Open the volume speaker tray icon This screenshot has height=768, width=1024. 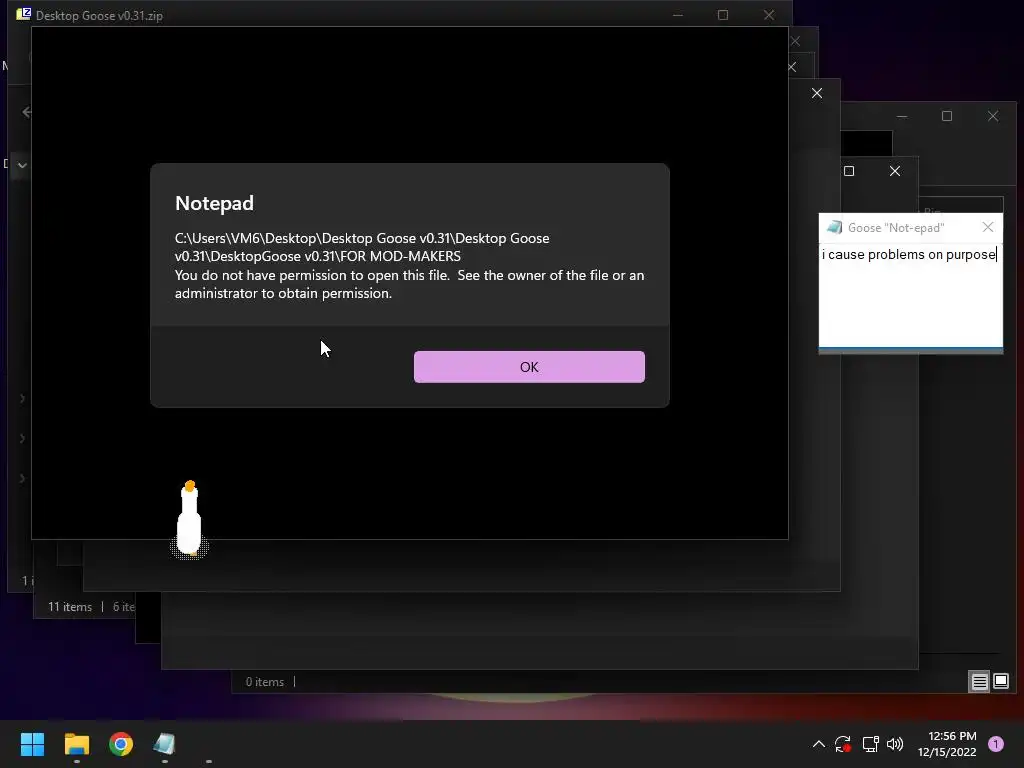[895, 744]
